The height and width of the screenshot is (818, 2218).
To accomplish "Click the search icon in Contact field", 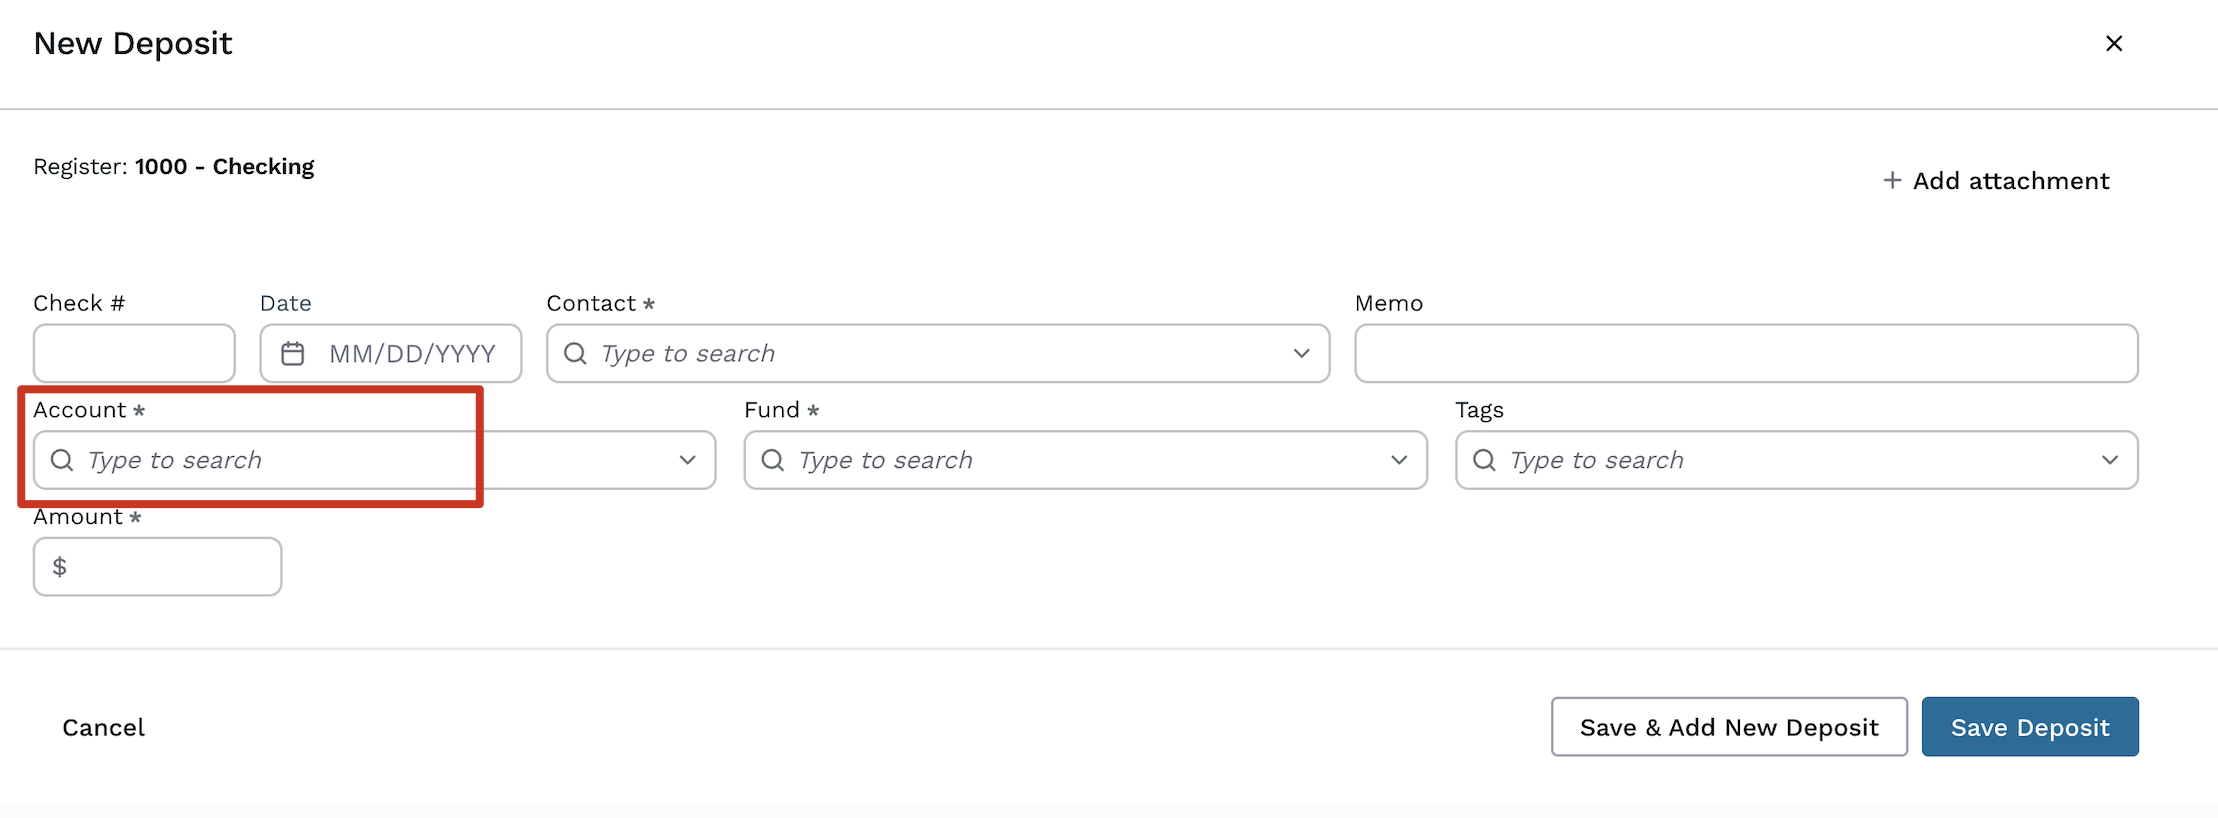I will 575,354.
